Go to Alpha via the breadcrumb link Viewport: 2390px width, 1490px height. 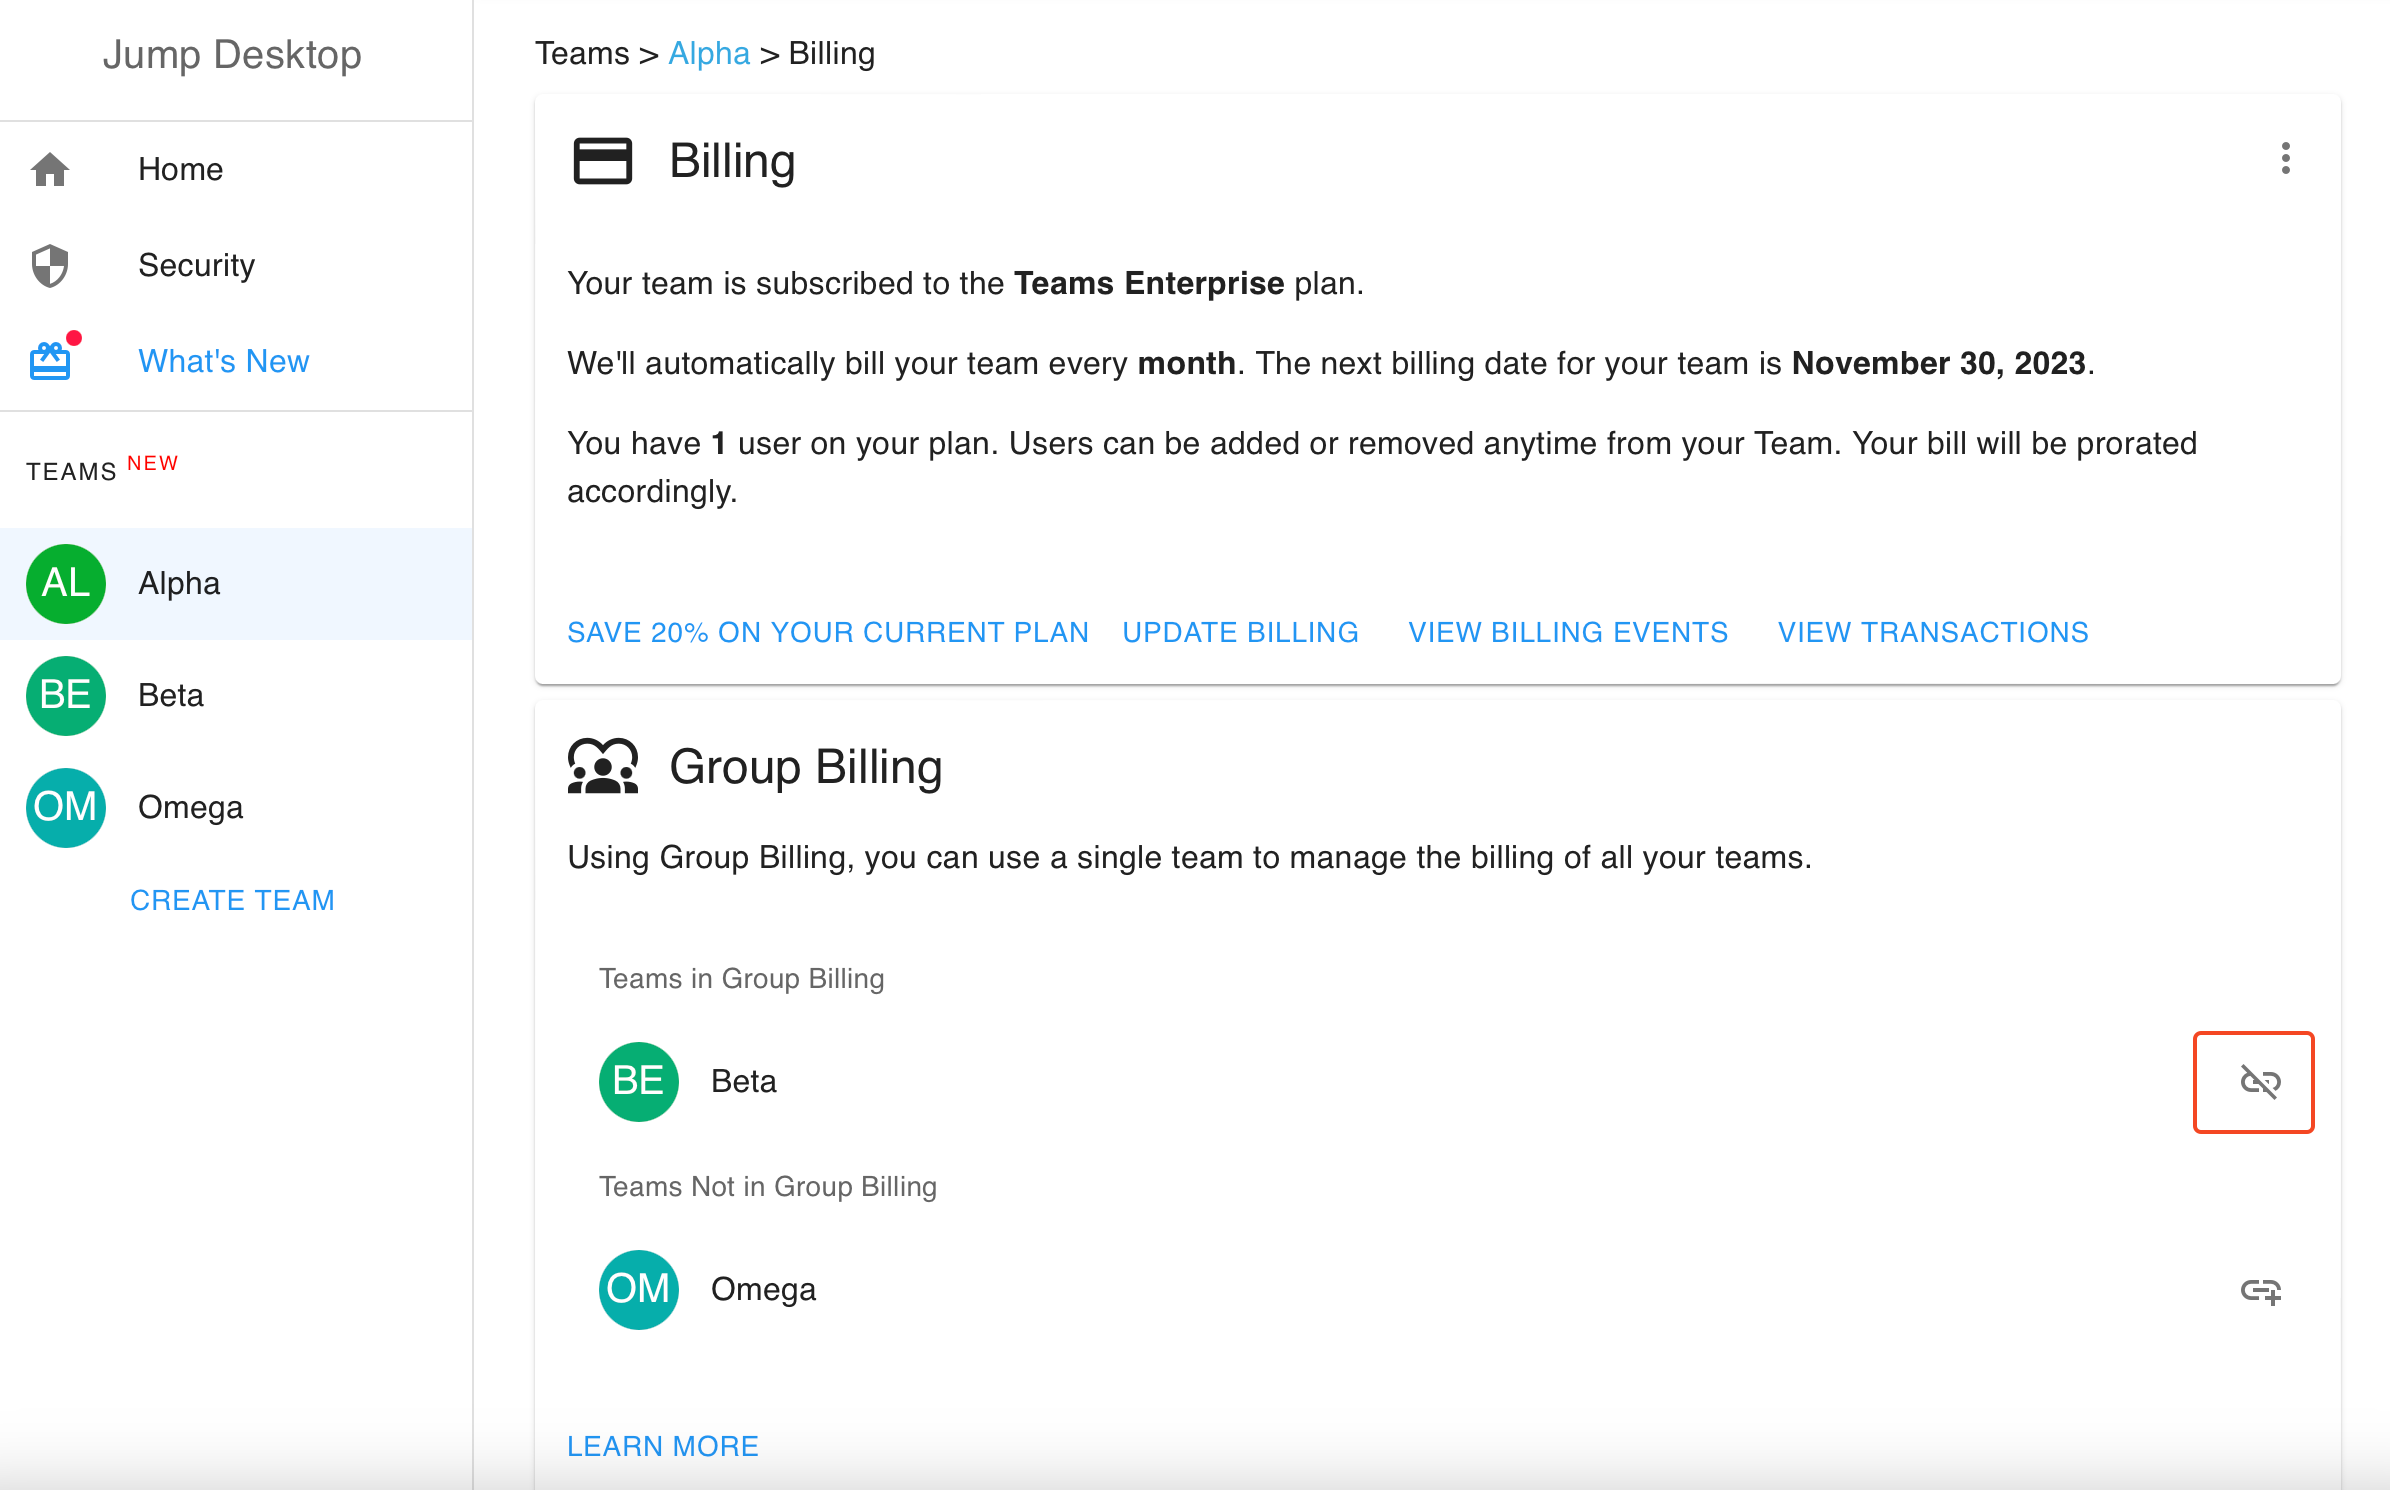709,53
